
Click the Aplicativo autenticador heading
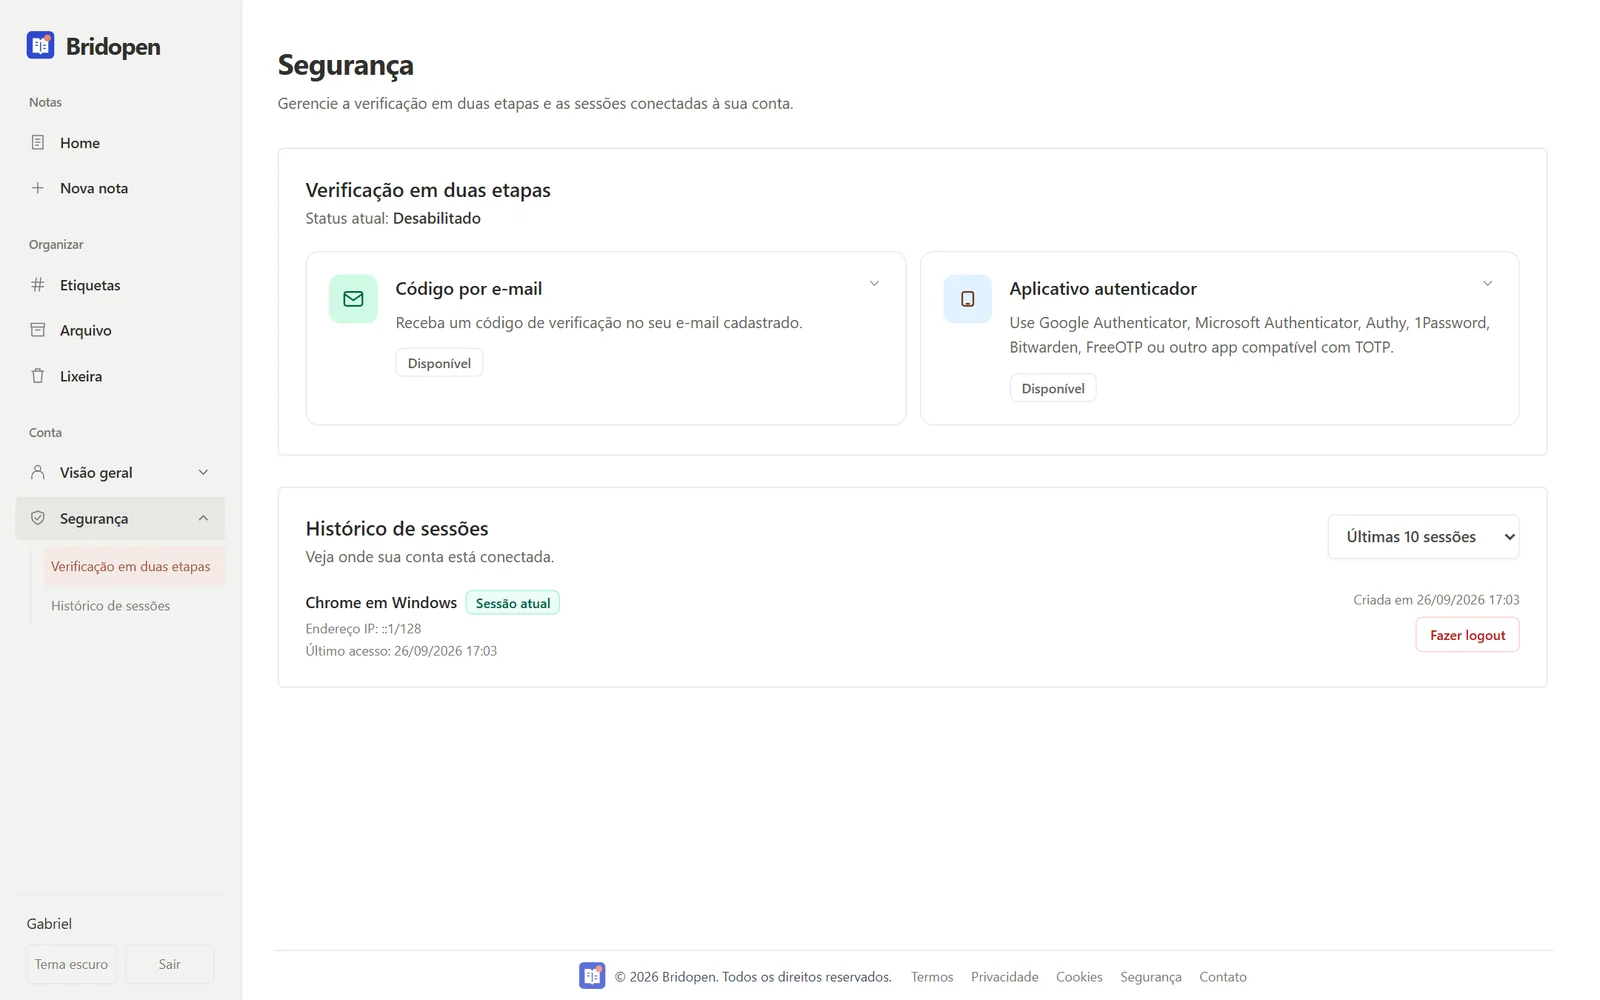[x=1103, y=289]
